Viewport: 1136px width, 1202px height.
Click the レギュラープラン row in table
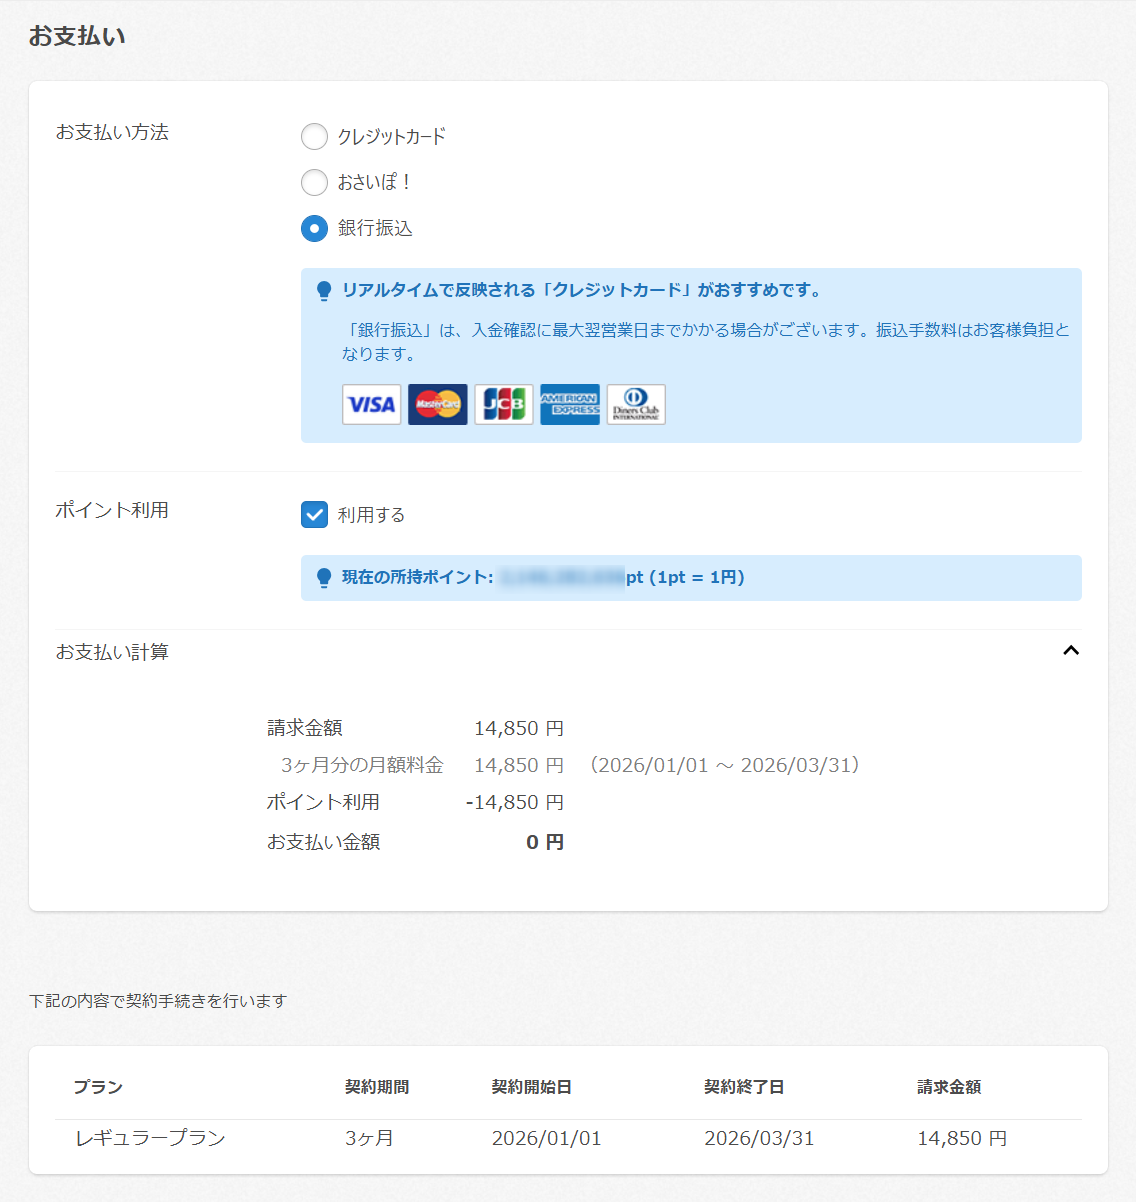click(150, 1138)
